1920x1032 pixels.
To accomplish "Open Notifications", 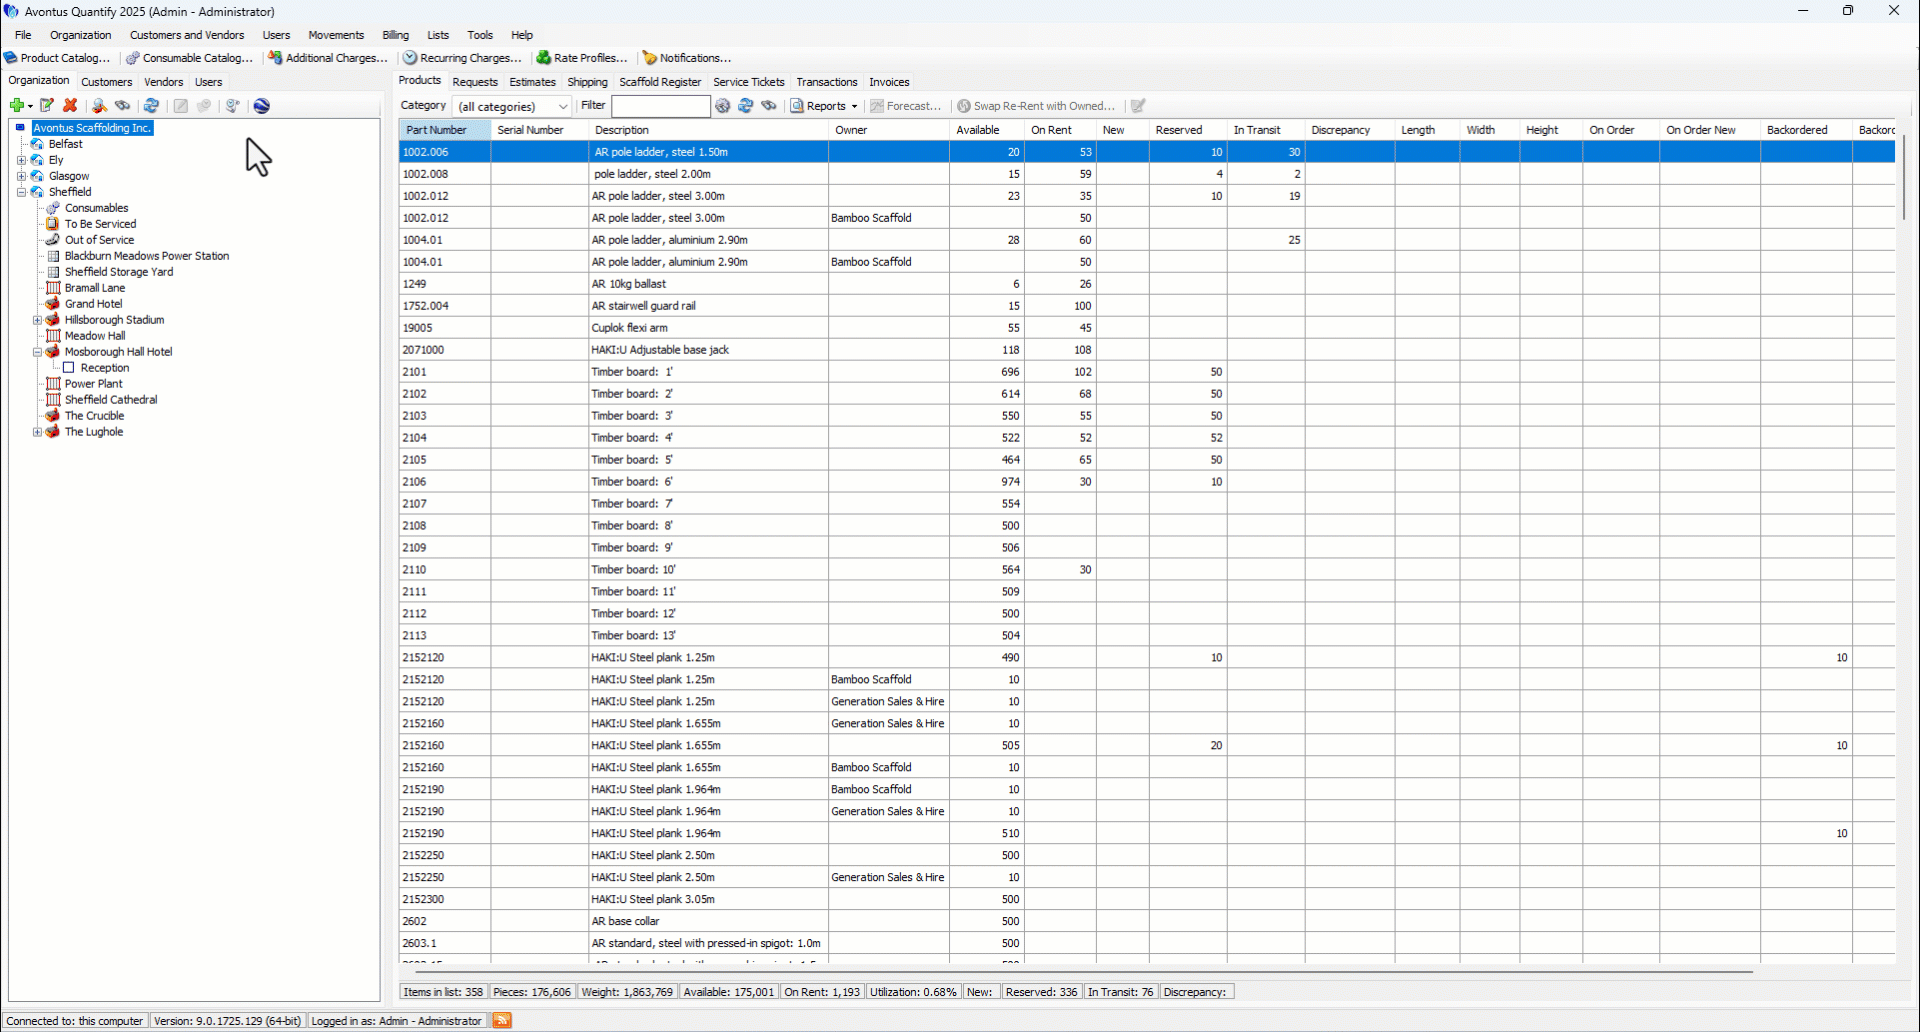I will coord(687,58).
